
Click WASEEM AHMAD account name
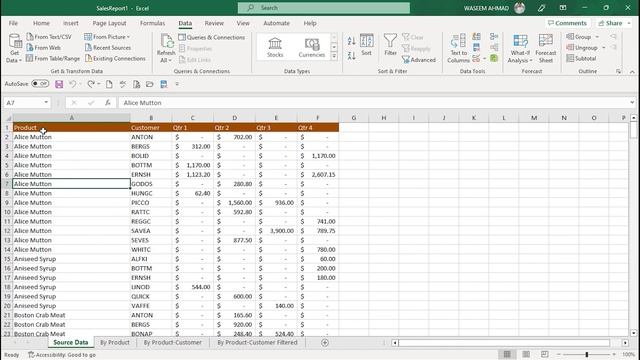click(486, 8)
